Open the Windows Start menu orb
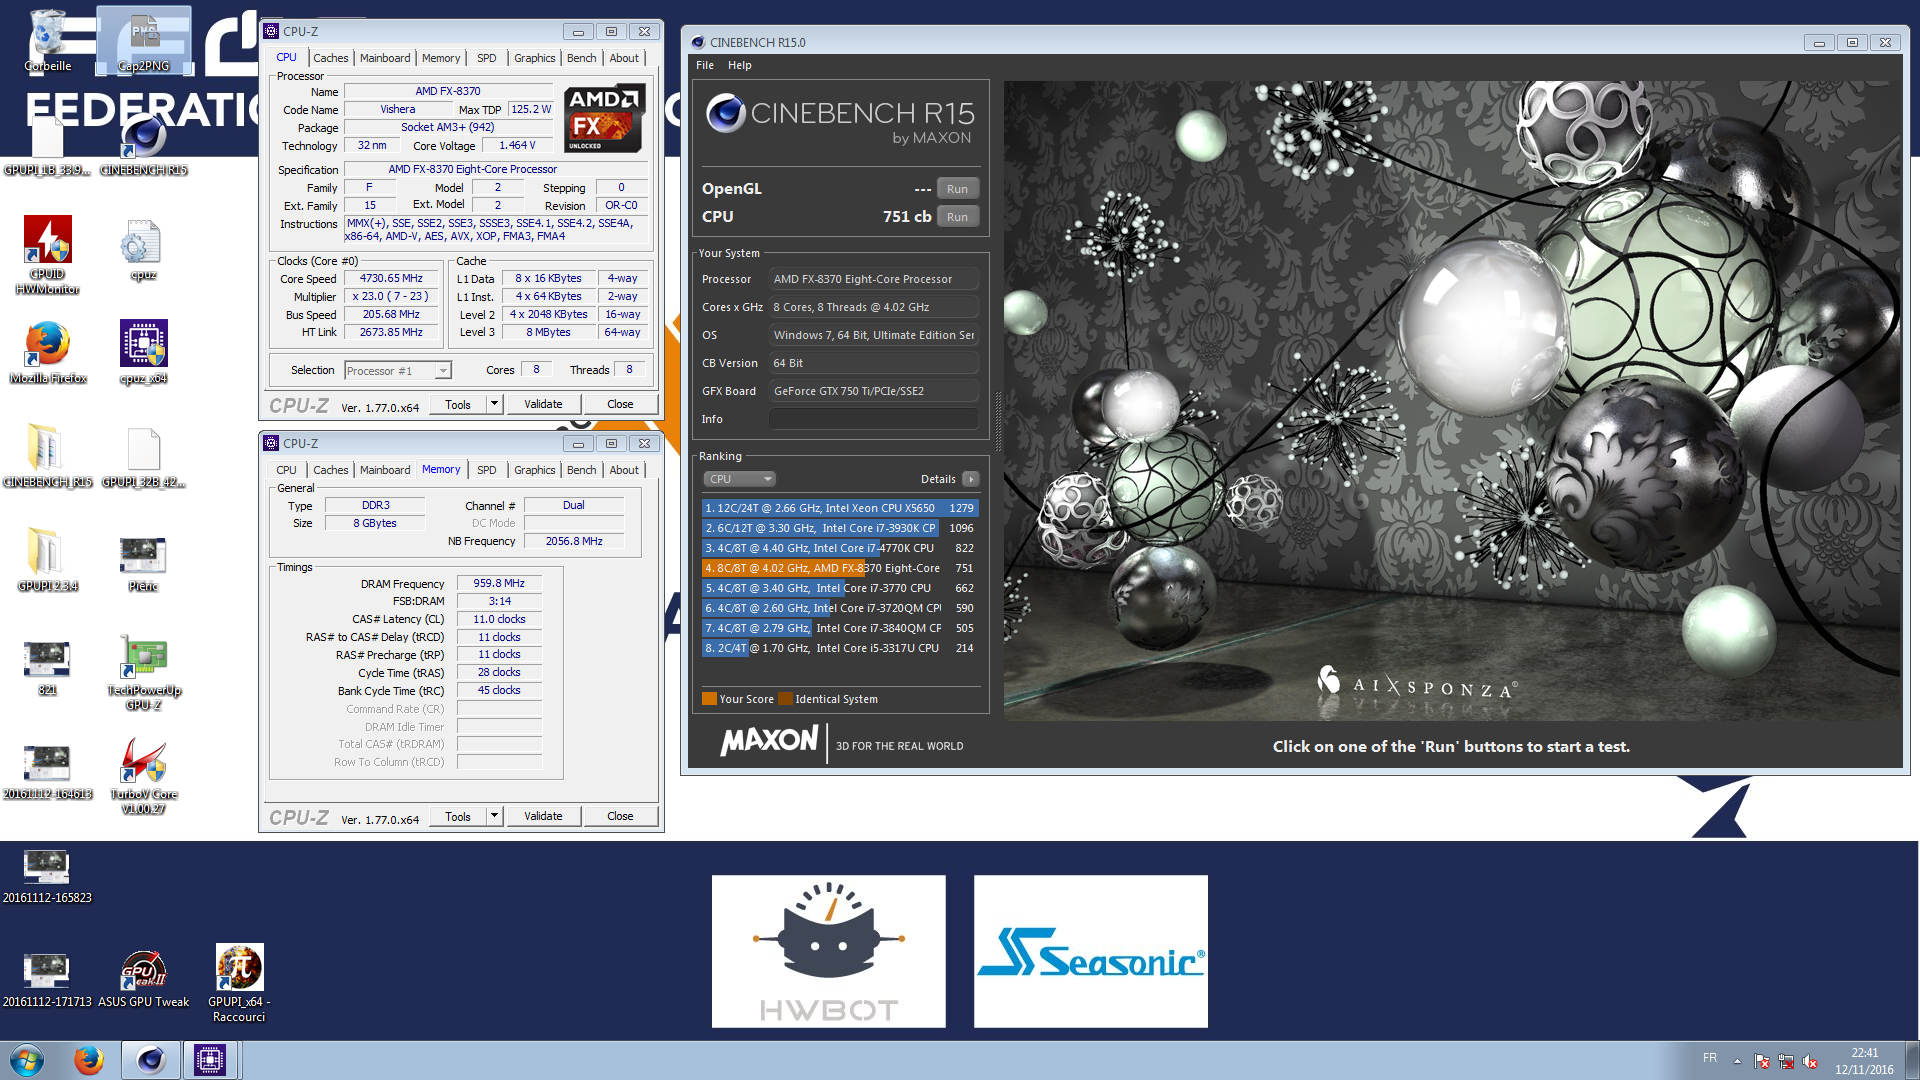The height and width of the screenshot is (1080, 1920). pyautogui.click(x=27, y=1060)
